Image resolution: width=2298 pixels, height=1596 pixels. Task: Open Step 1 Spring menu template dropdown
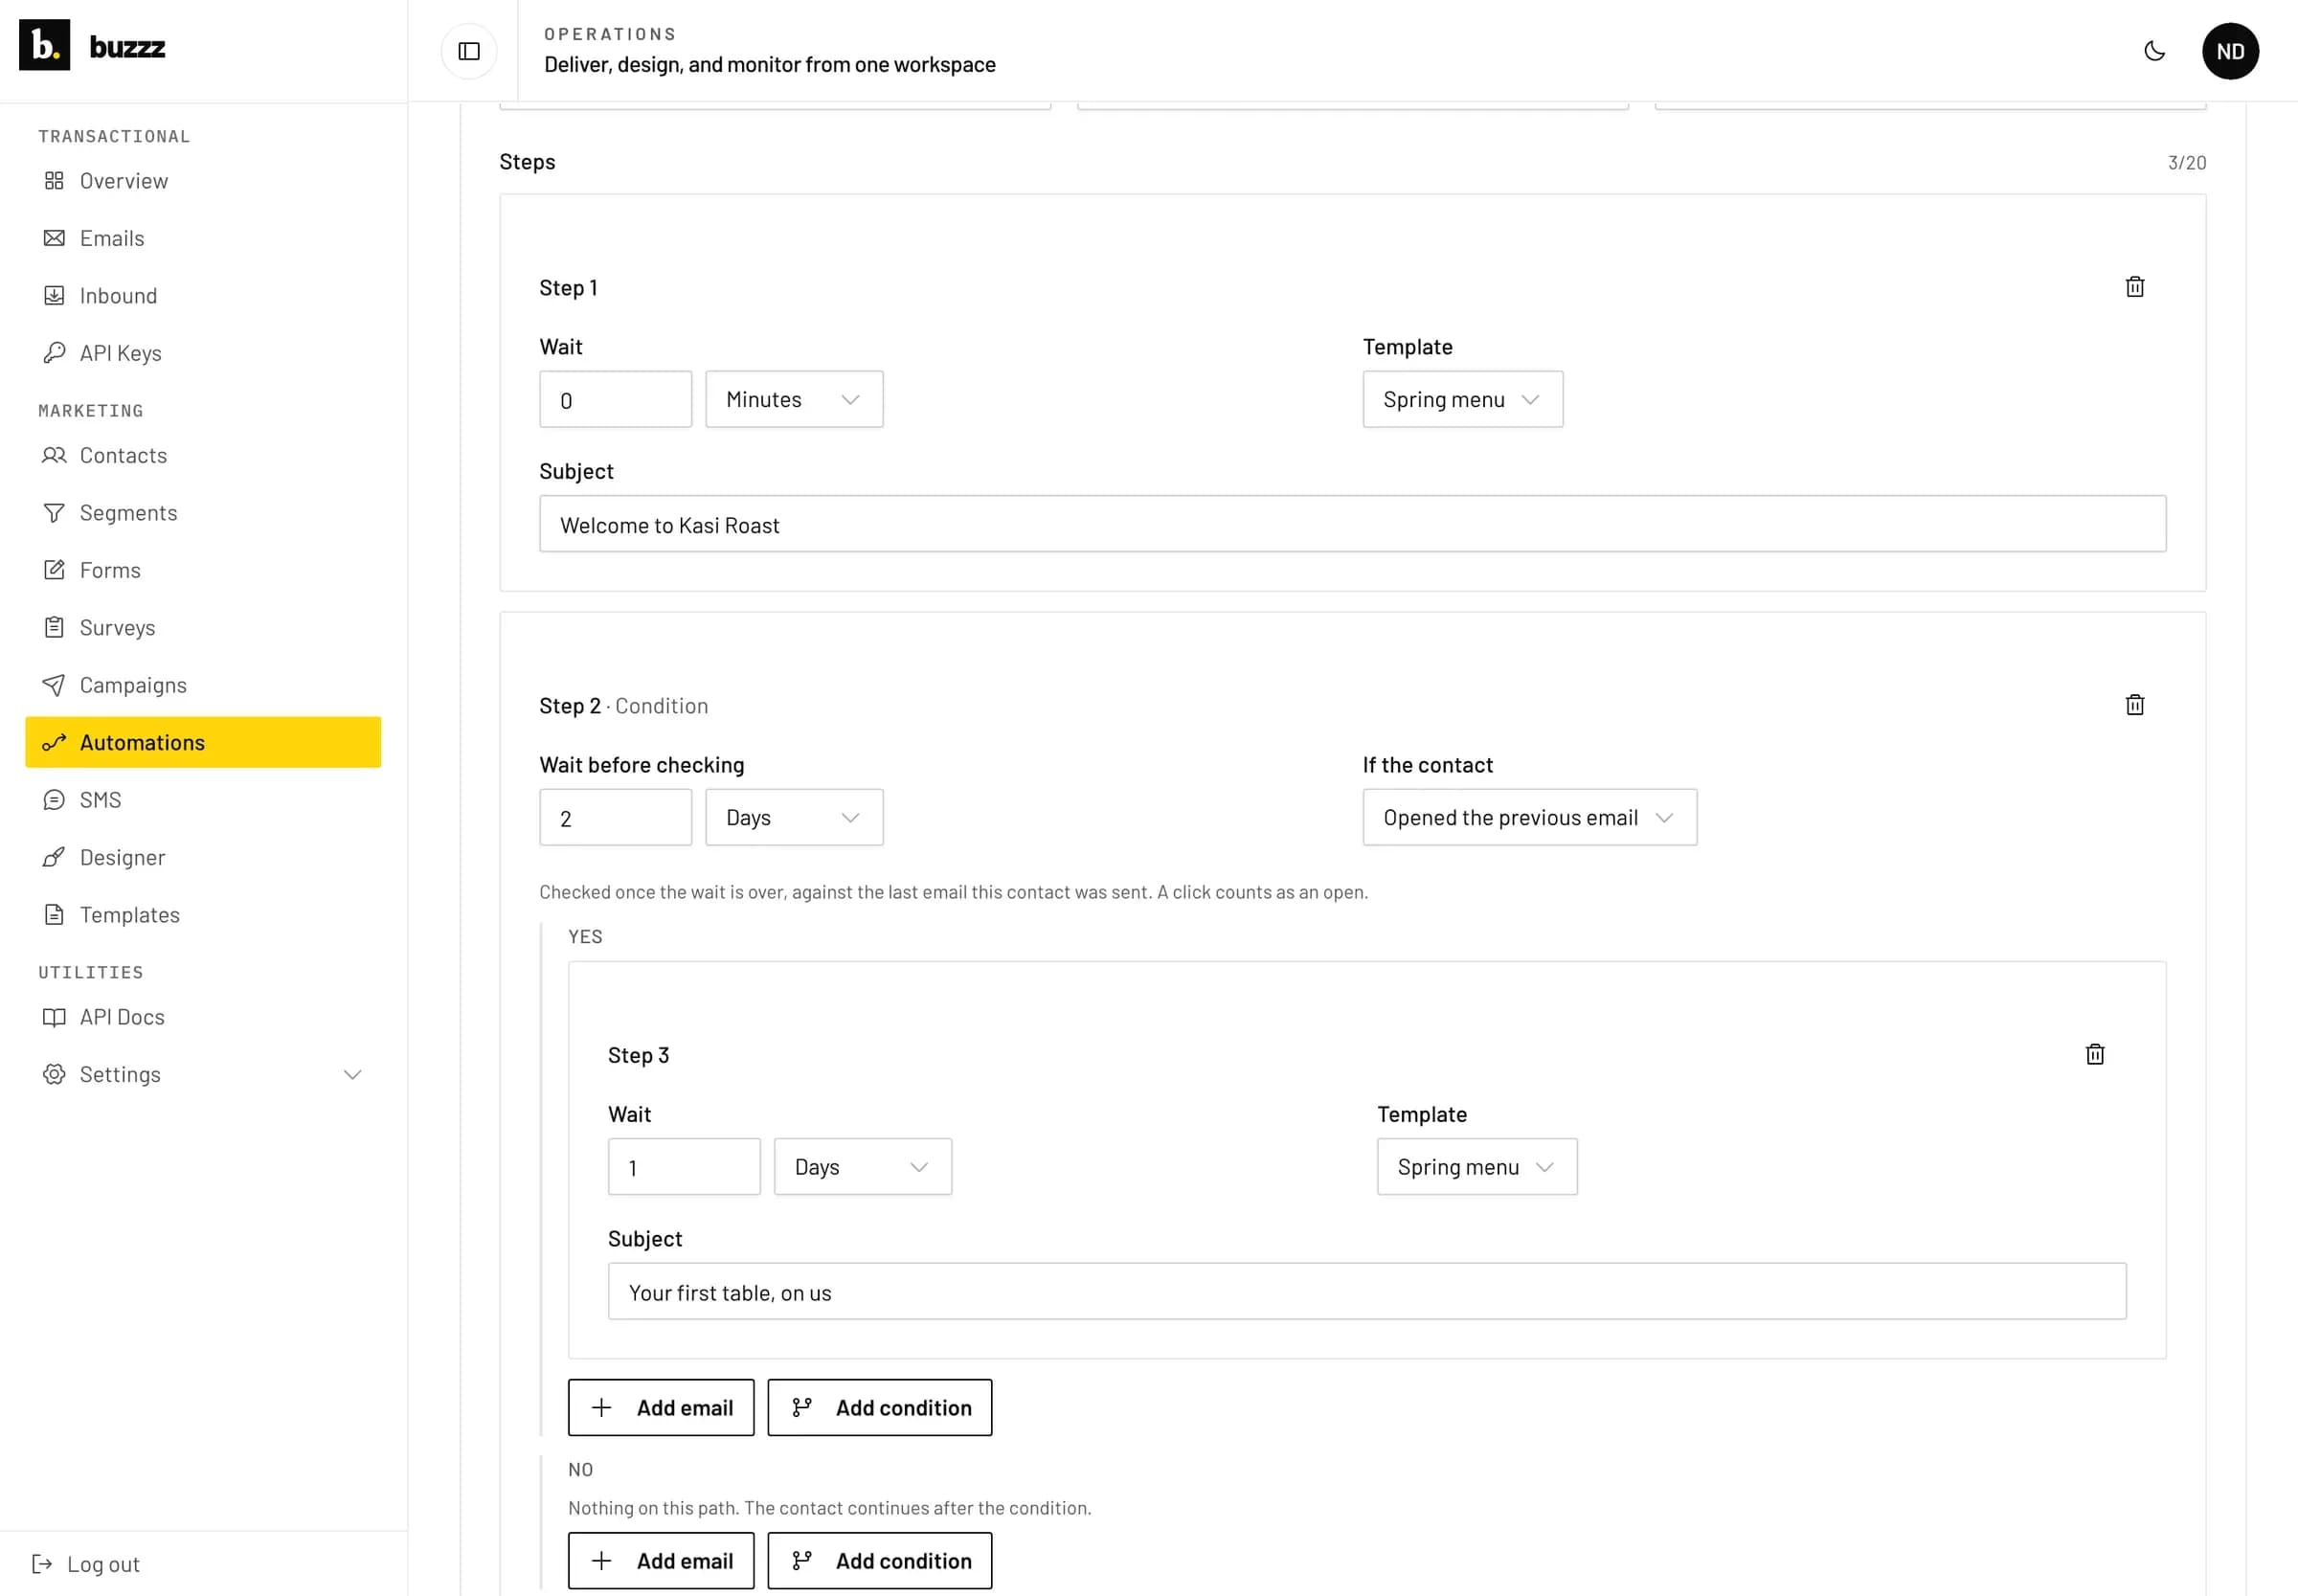click(x=1462, y=399)
